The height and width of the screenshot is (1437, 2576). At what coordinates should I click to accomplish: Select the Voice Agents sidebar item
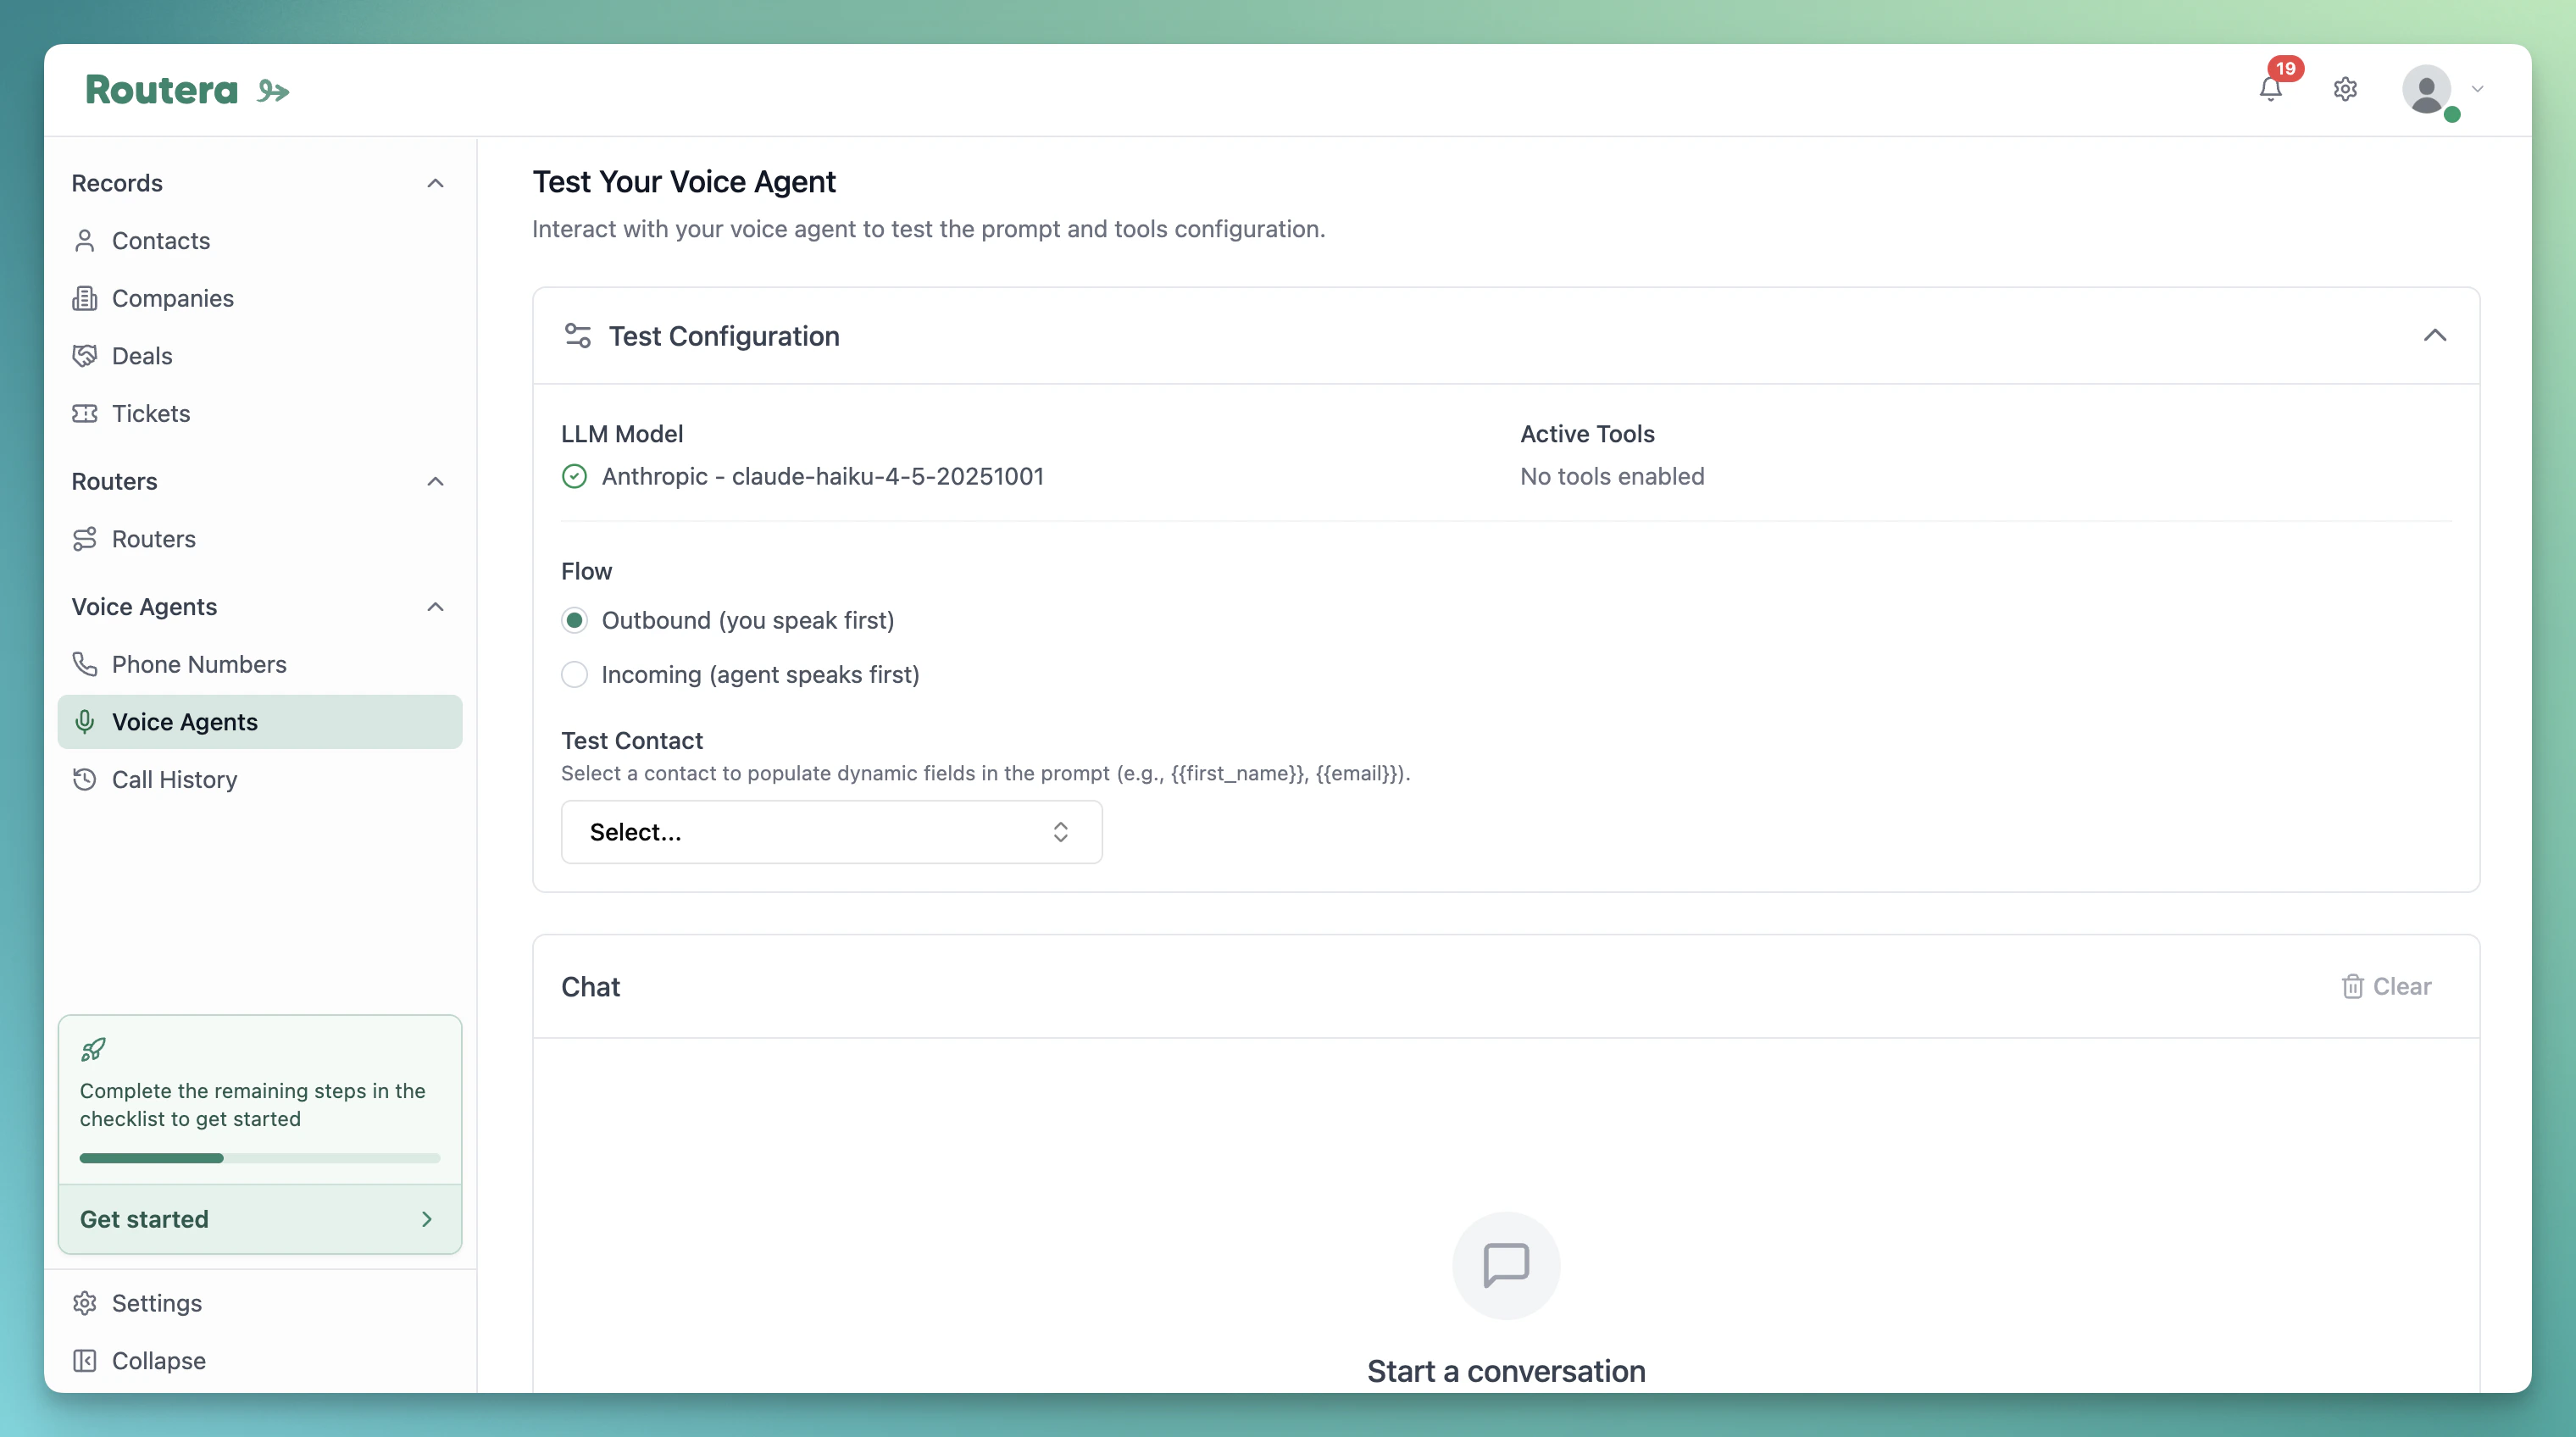point(260,722)
